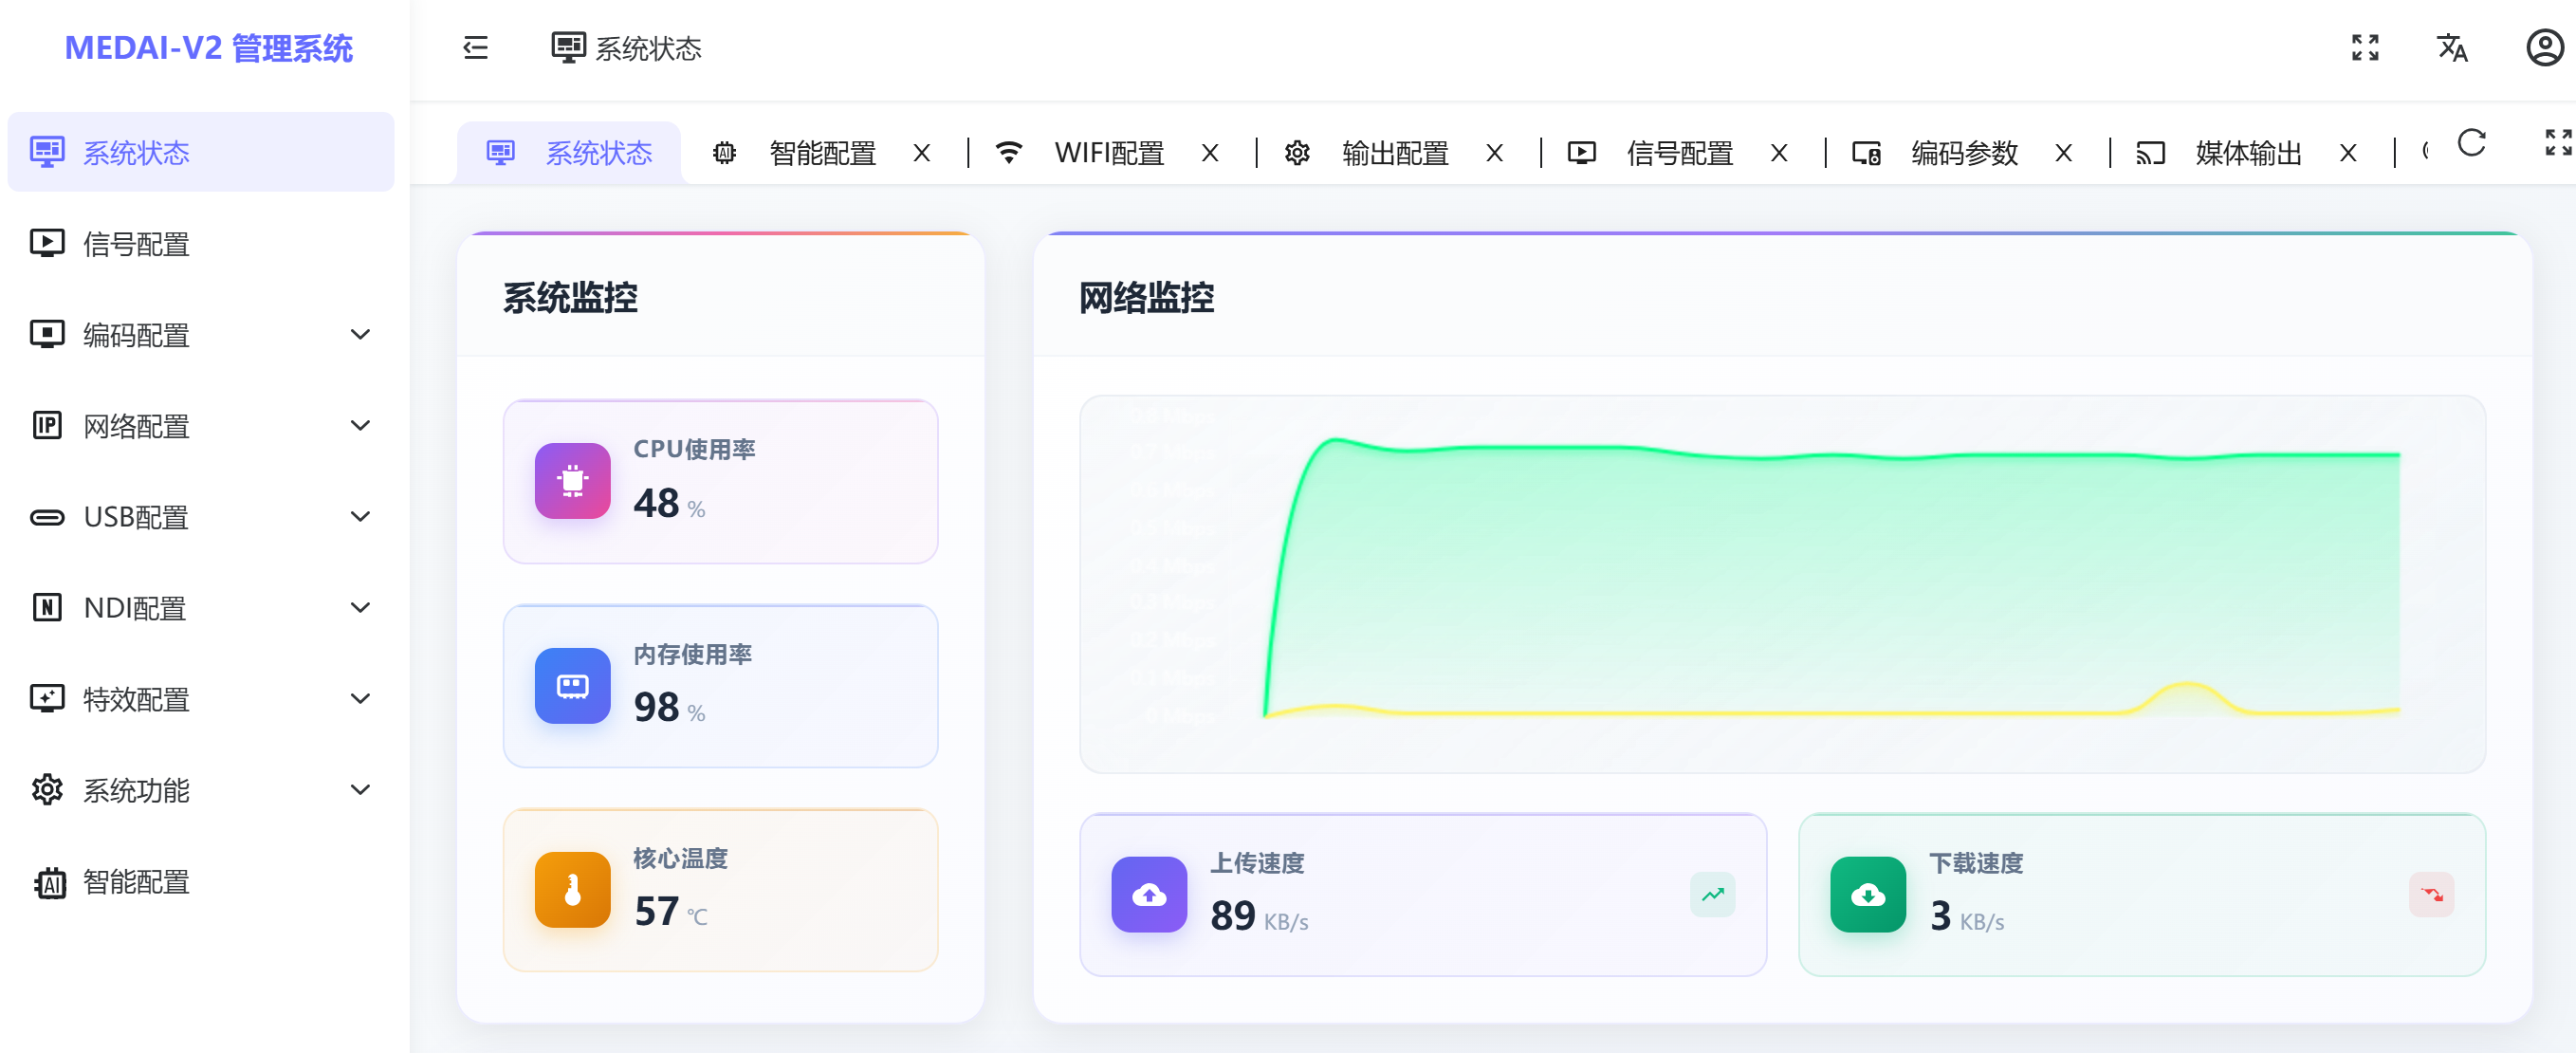2576x1053 pixels.
Task: Expand the 编码配置 sidebar submenu
Action: coord(201,334)
